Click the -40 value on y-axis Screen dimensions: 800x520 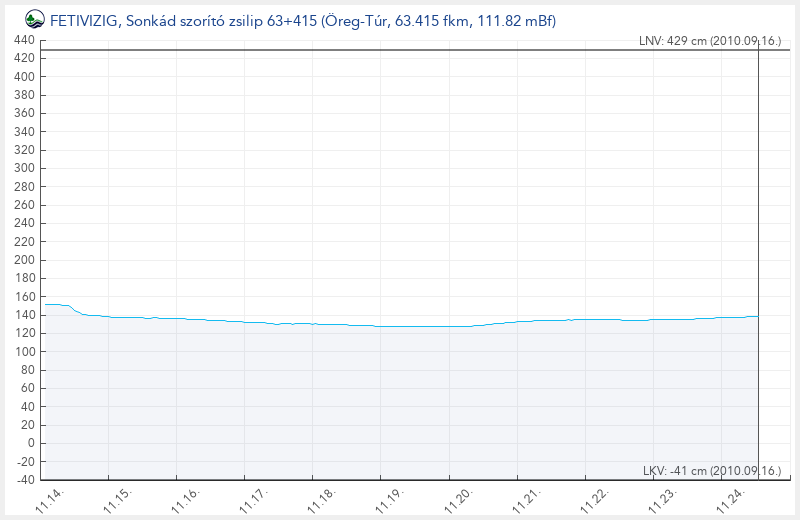click(x=25, y=480)
